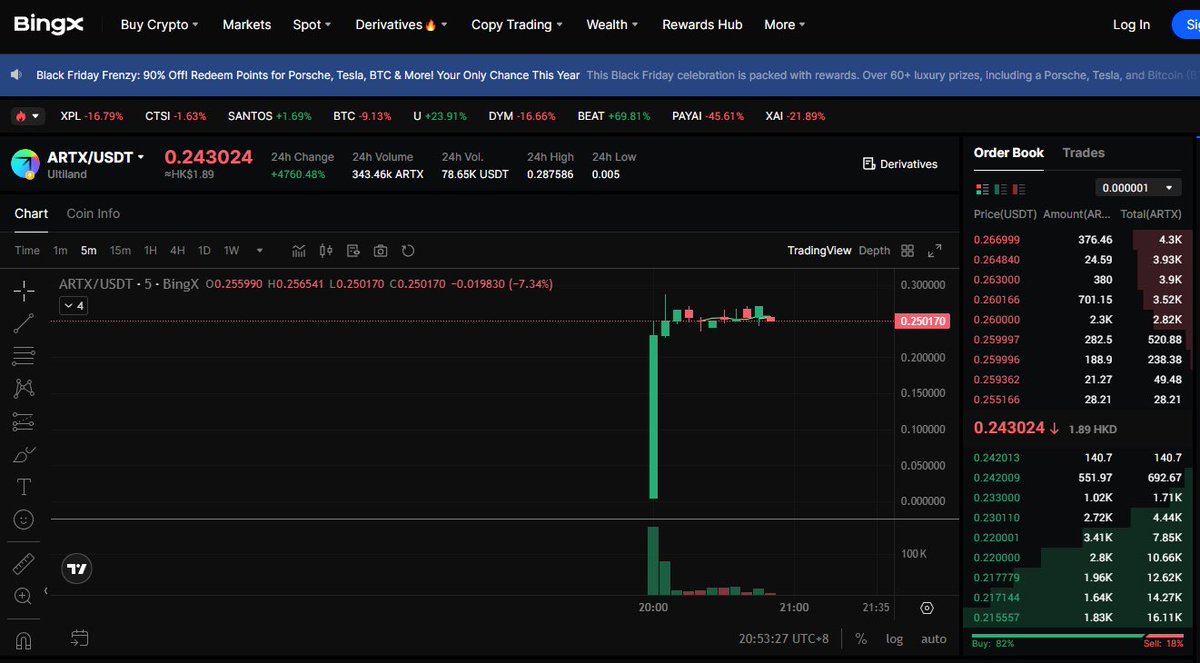Image resolution: width=1200 pixels, height=663 pixels.
Task: Show bids only order book view
Action: 1000,189
